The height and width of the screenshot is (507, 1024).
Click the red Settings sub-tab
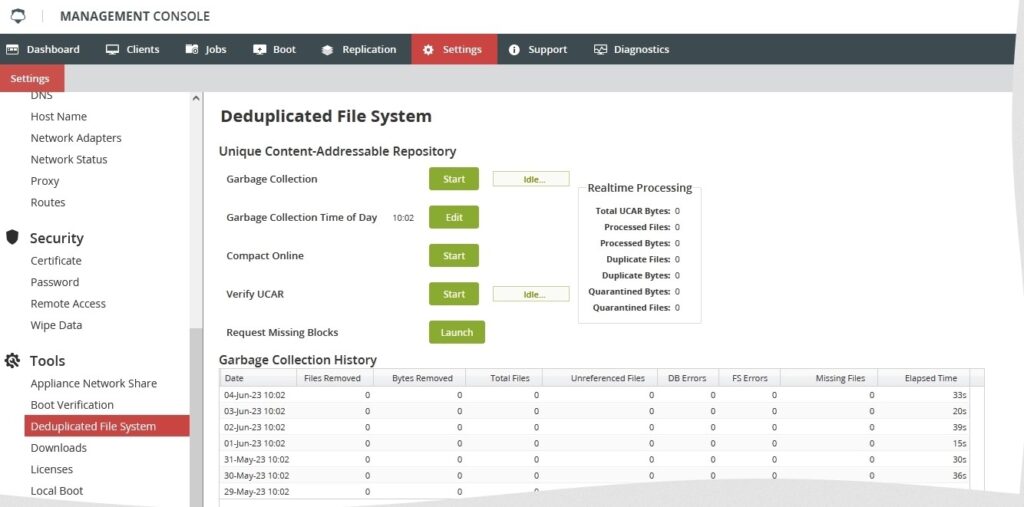pyautogui.click(x=31, y=78)
